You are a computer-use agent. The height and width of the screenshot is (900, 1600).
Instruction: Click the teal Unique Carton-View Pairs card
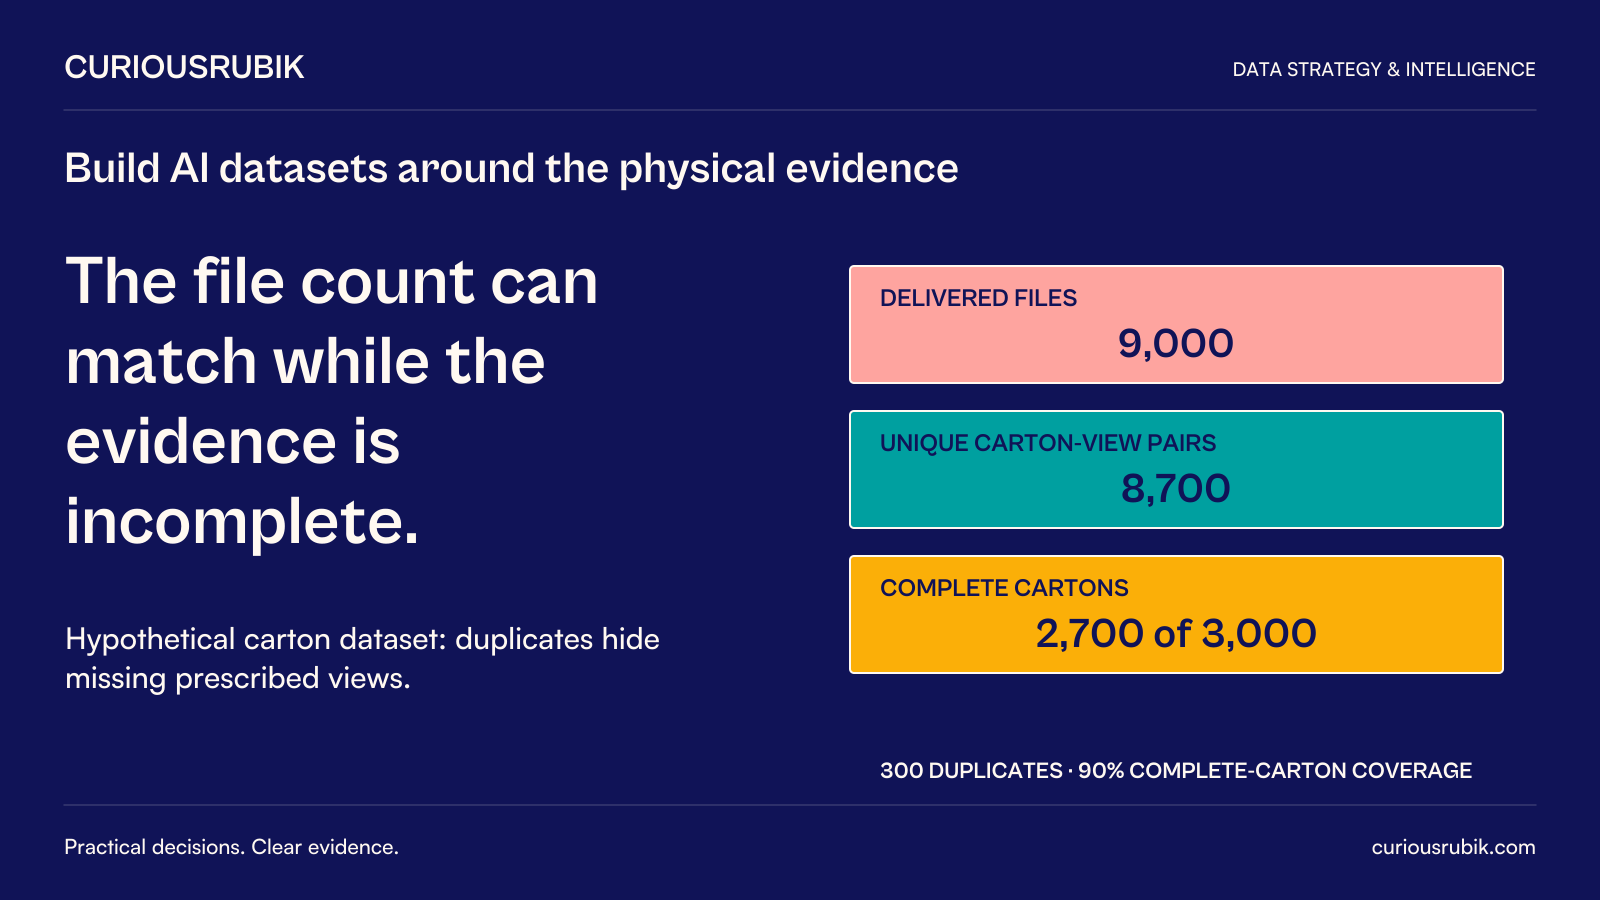[x=1176, y=469]
